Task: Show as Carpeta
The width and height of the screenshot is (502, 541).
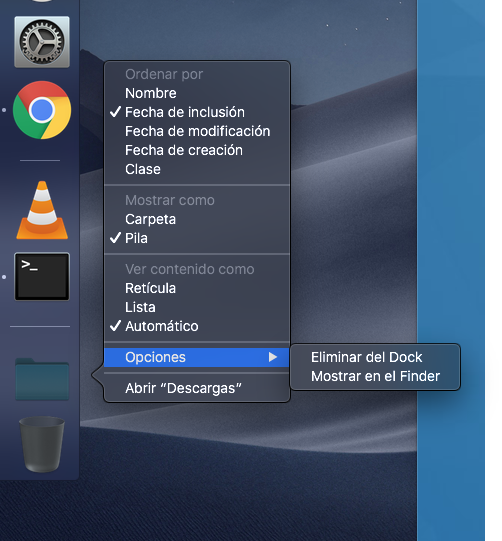Action: coord(197,219)
